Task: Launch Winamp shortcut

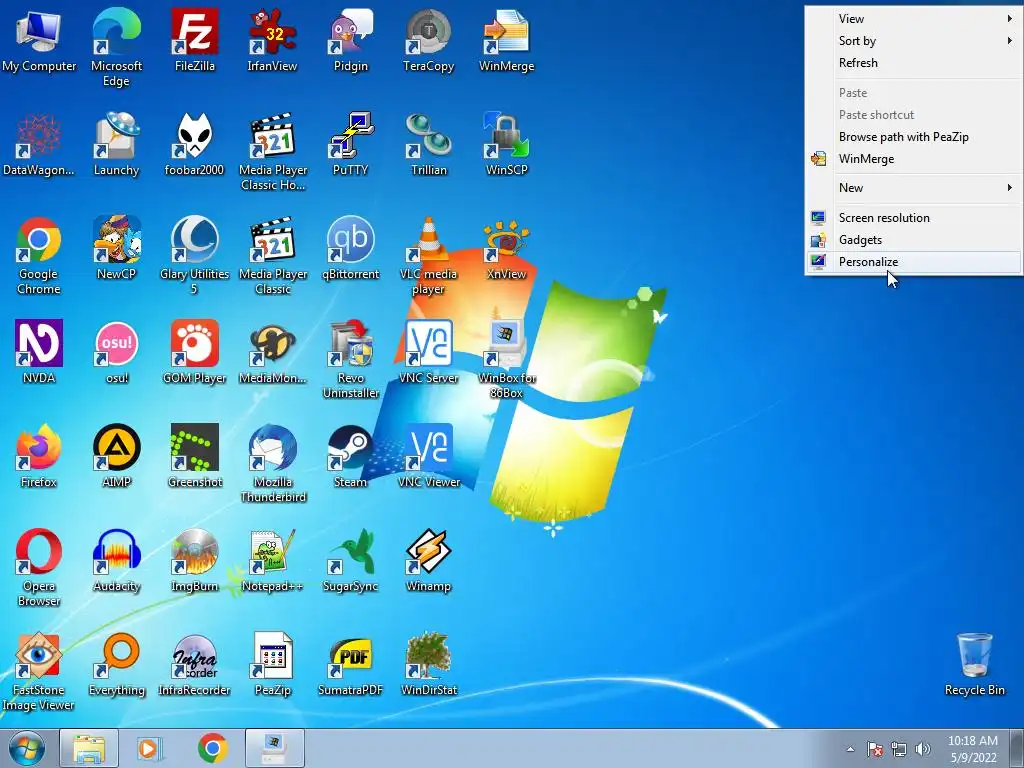Action: coord(428,560)
